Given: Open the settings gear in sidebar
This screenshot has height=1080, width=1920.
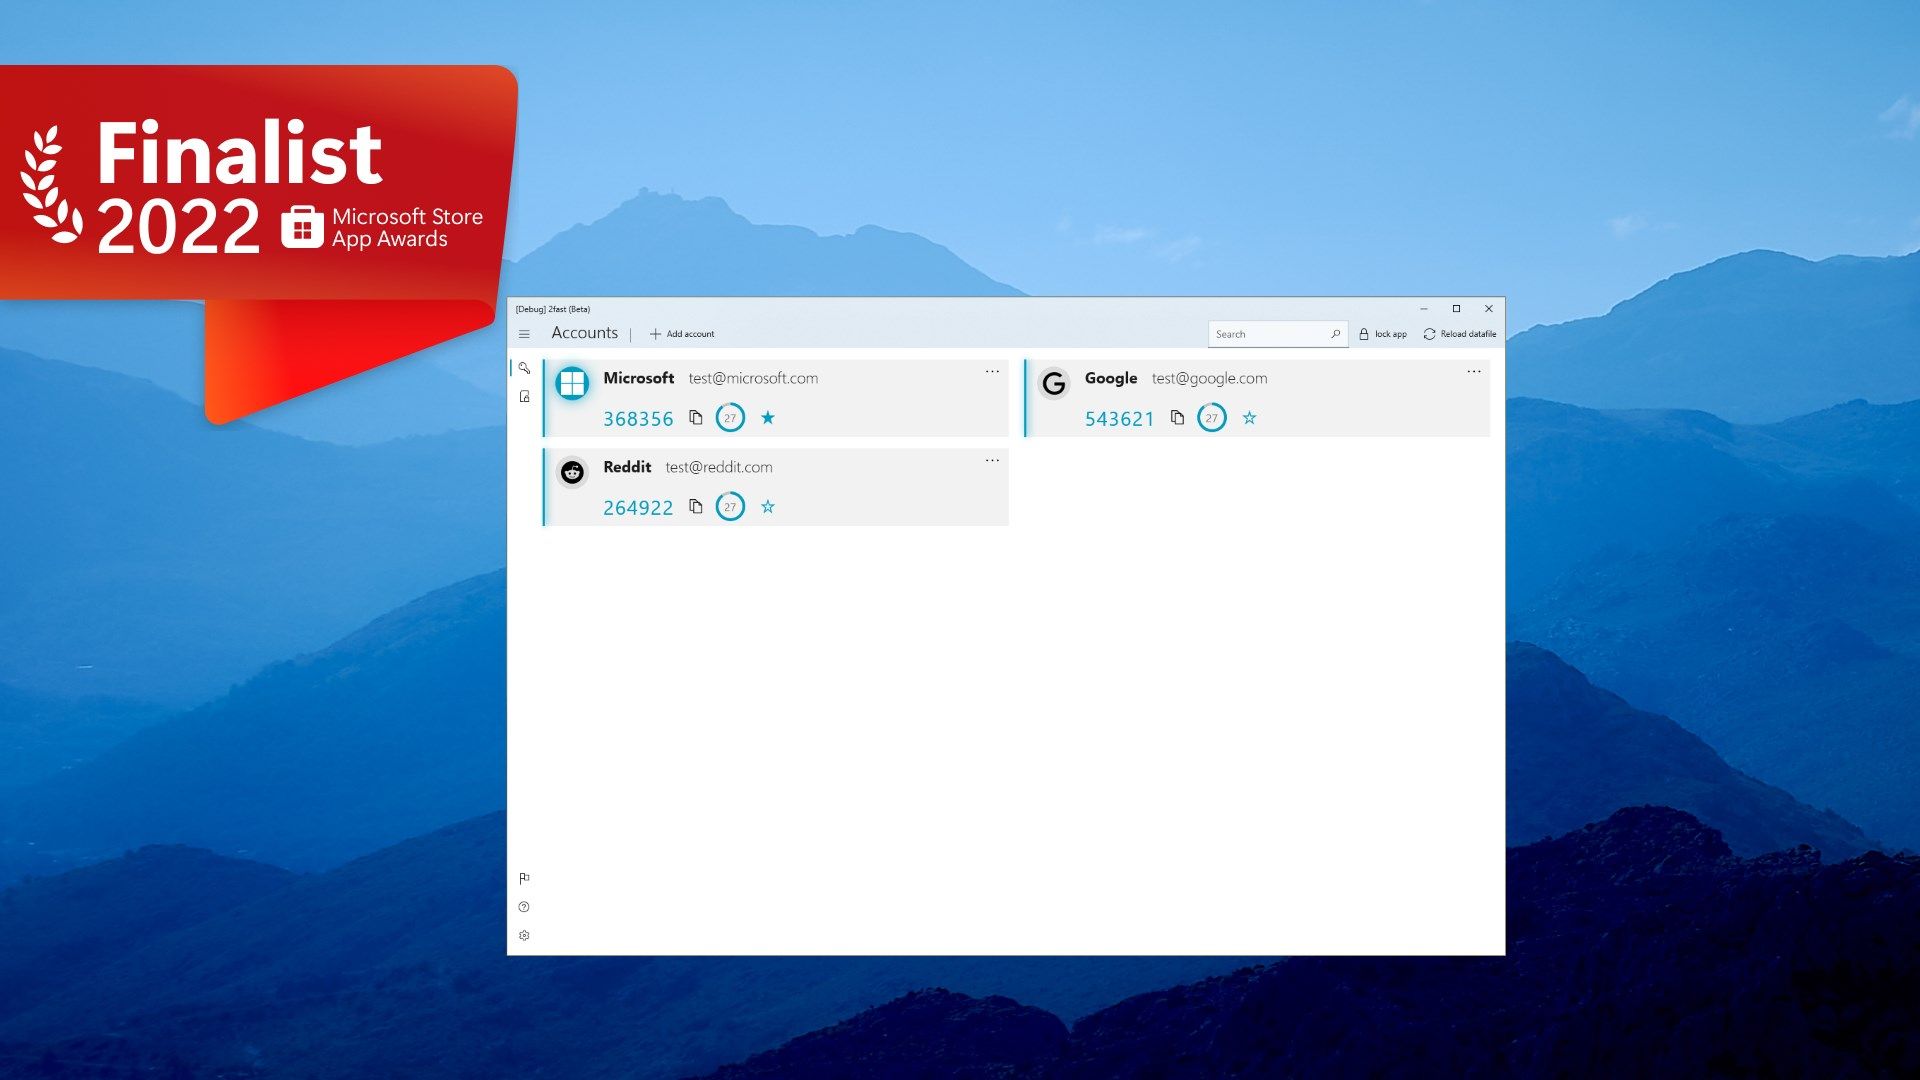Looking at the screenshot, I should 524,936.
